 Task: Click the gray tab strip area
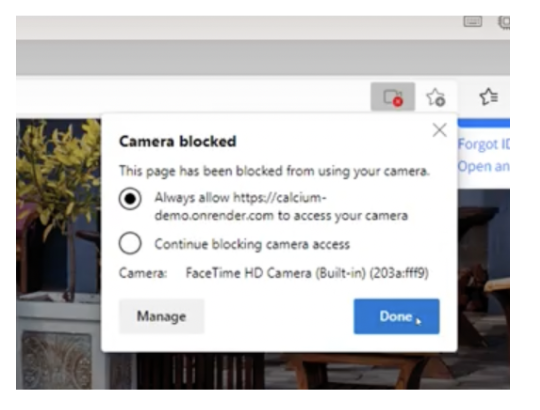(x=263, y=57)
